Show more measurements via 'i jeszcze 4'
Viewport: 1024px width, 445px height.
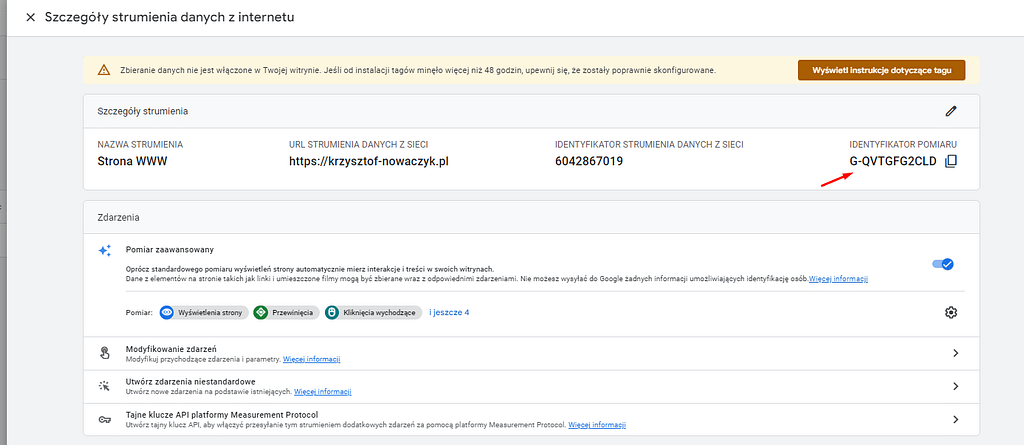click(x=449, y=313)
